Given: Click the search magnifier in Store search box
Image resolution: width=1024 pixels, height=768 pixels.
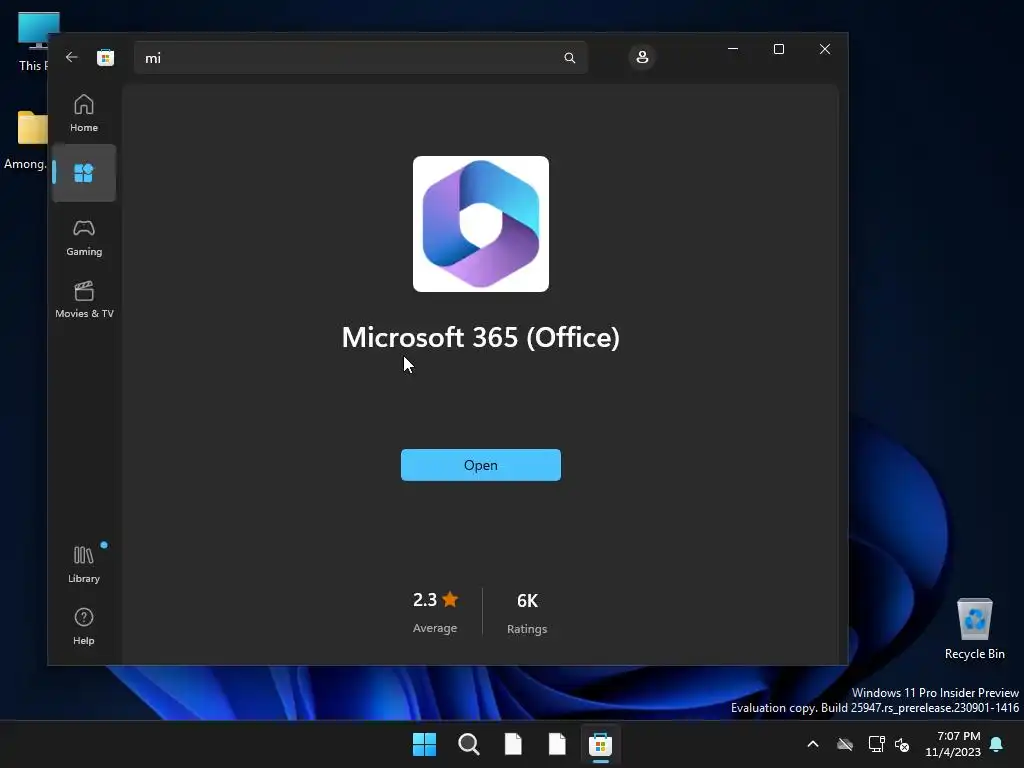Looking at the screenshot, I should pos(569,58).
